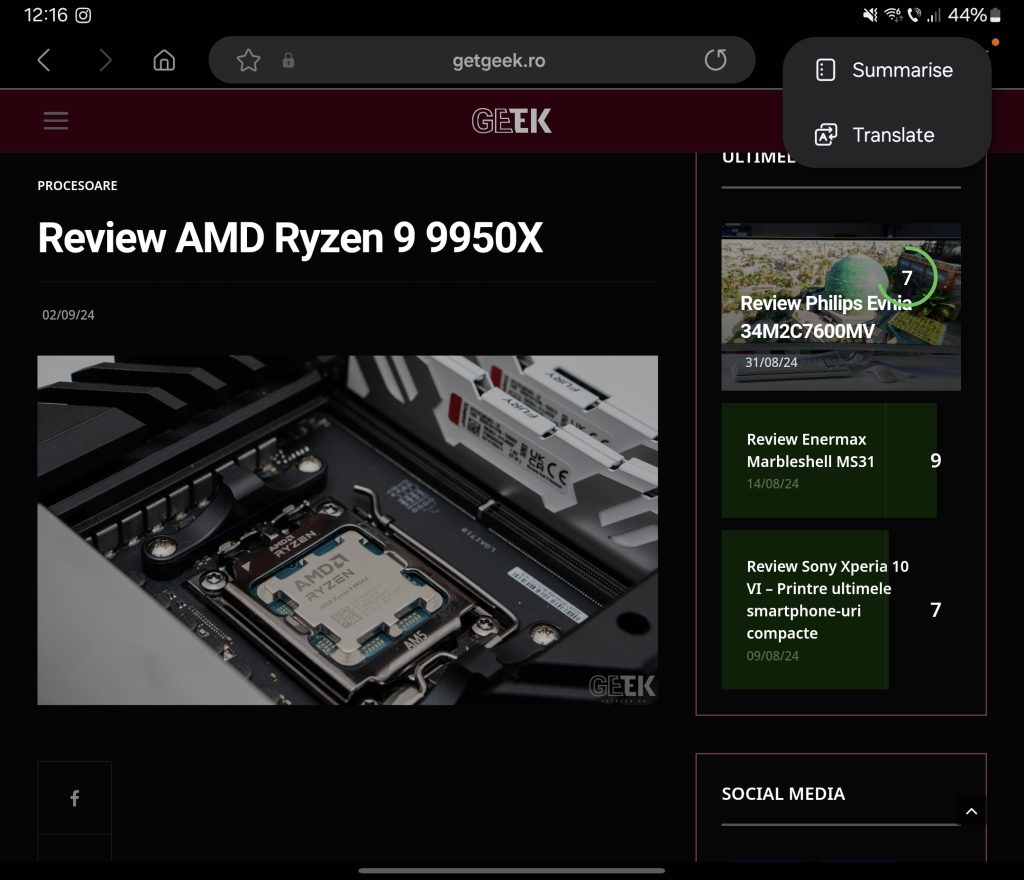
Task: Click the SOCIAL MEDIA section heading
Action: [x=783, y=794]
